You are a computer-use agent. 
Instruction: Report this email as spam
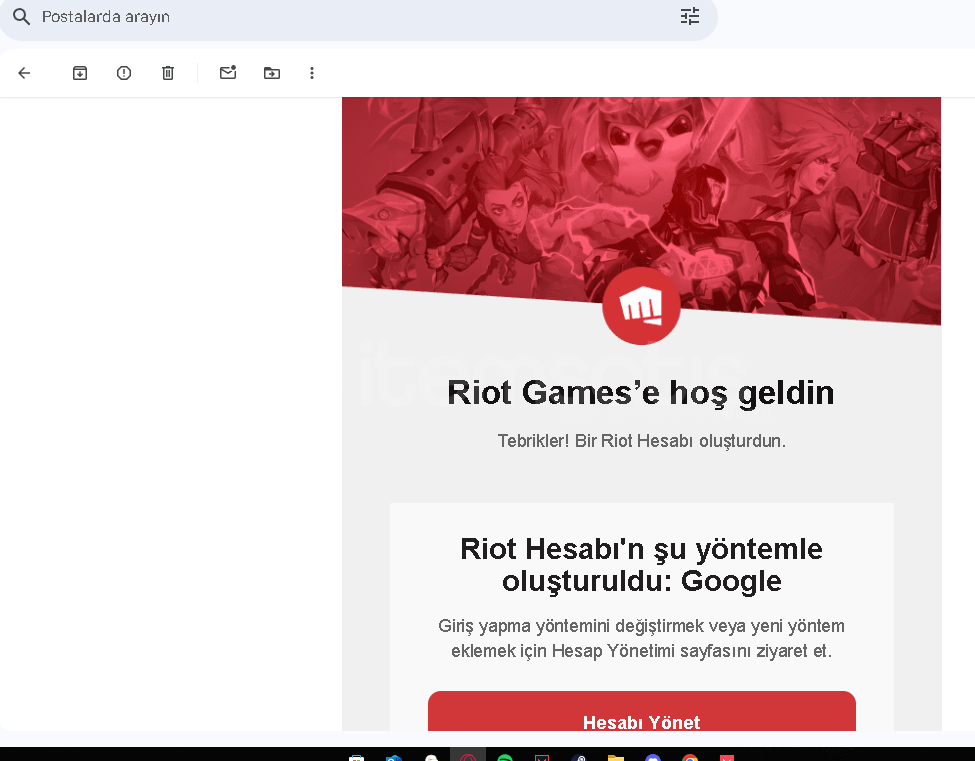pyautogui.click(x=124, y=73)
